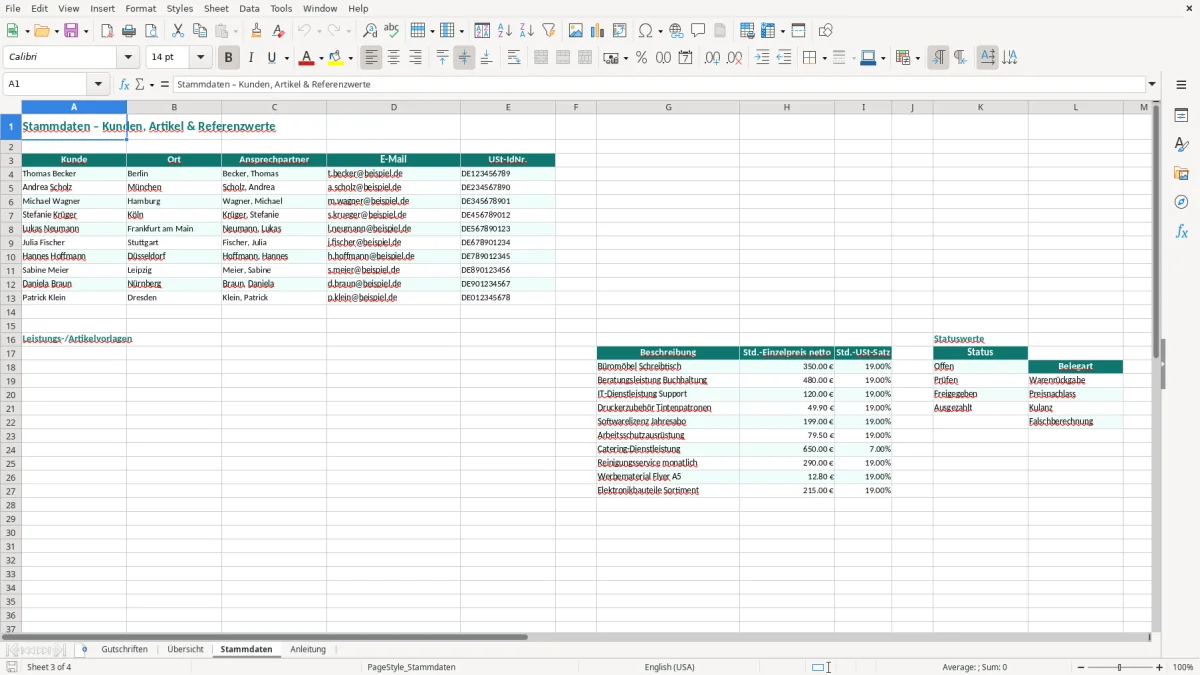Toggle print preview
Screen dimensions: 1200x675
coord(150,31)
